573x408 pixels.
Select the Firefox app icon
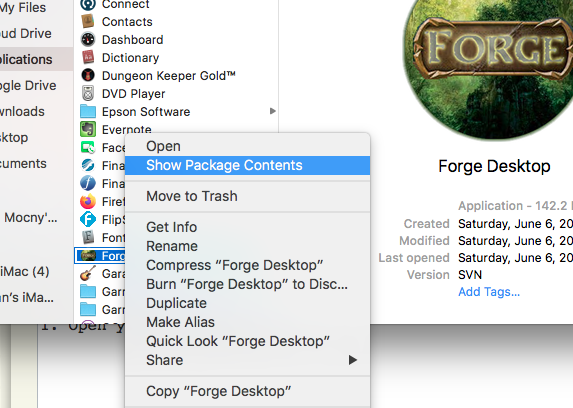point(88,201)
